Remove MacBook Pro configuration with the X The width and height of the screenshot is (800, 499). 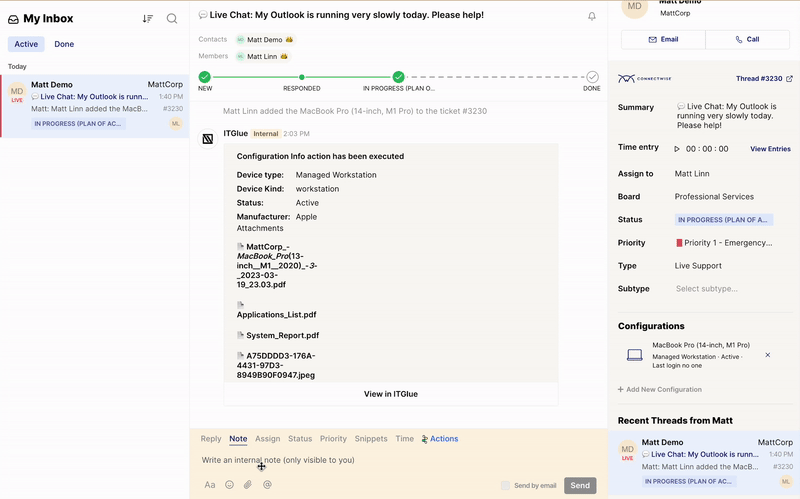coord(768,355)
